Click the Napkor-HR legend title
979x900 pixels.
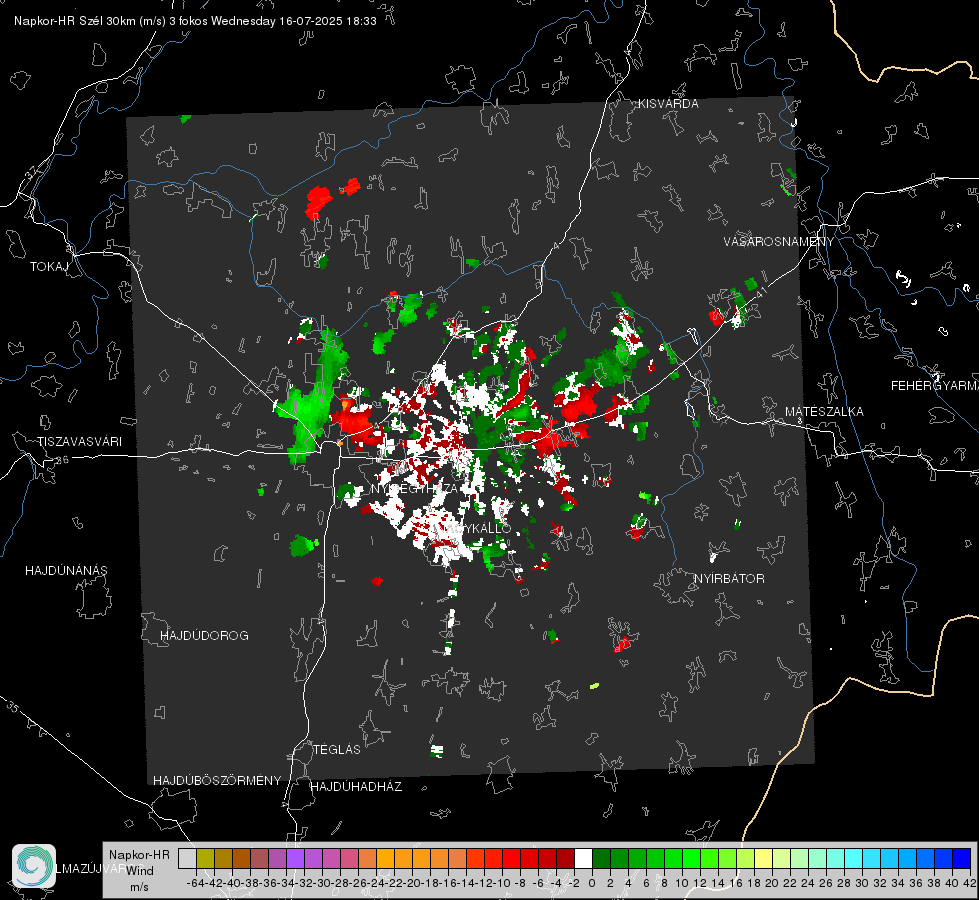(139, 855)
